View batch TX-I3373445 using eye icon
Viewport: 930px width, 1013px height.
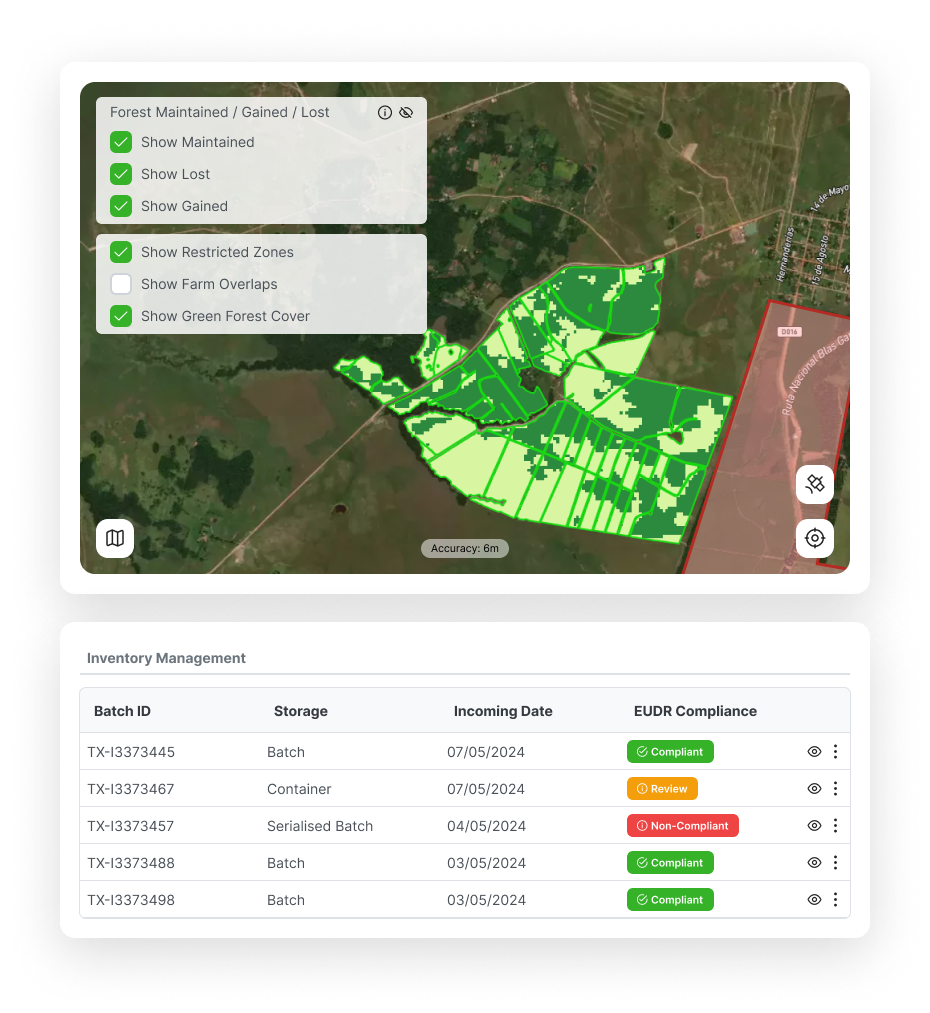pyautogui.click(x=814, y=752)
